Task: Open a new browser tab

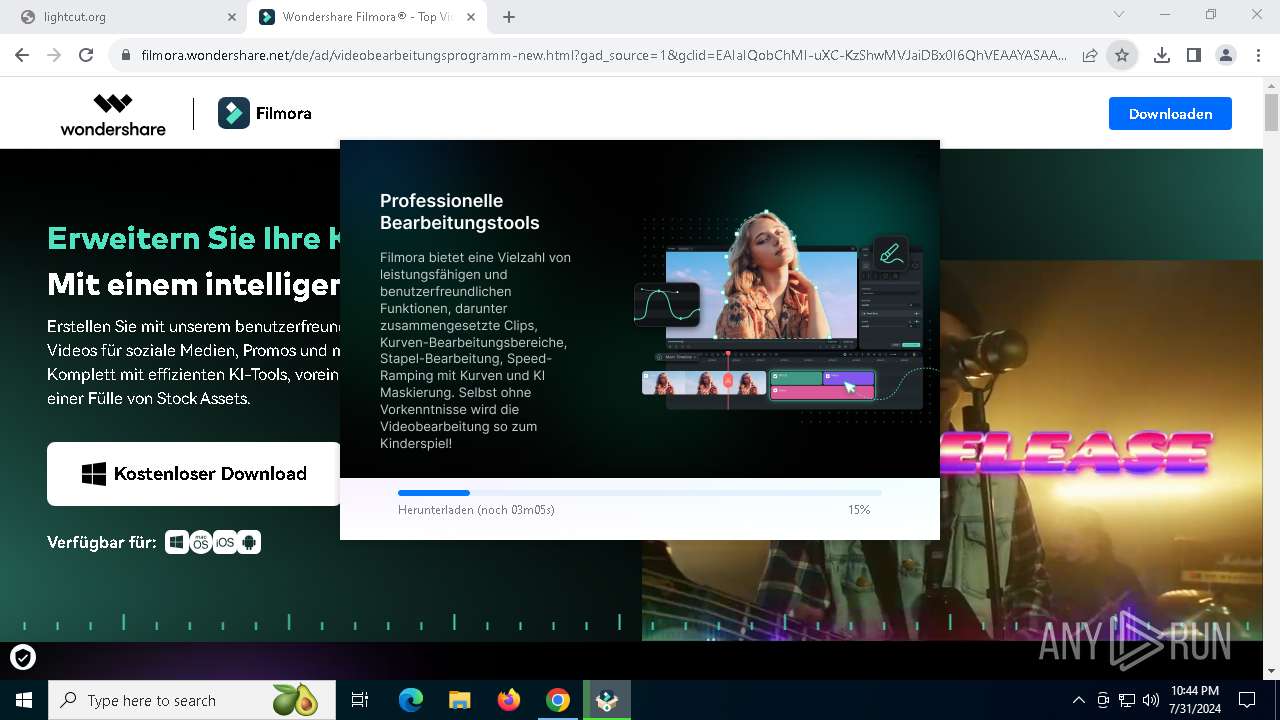Action: [509, 17]
